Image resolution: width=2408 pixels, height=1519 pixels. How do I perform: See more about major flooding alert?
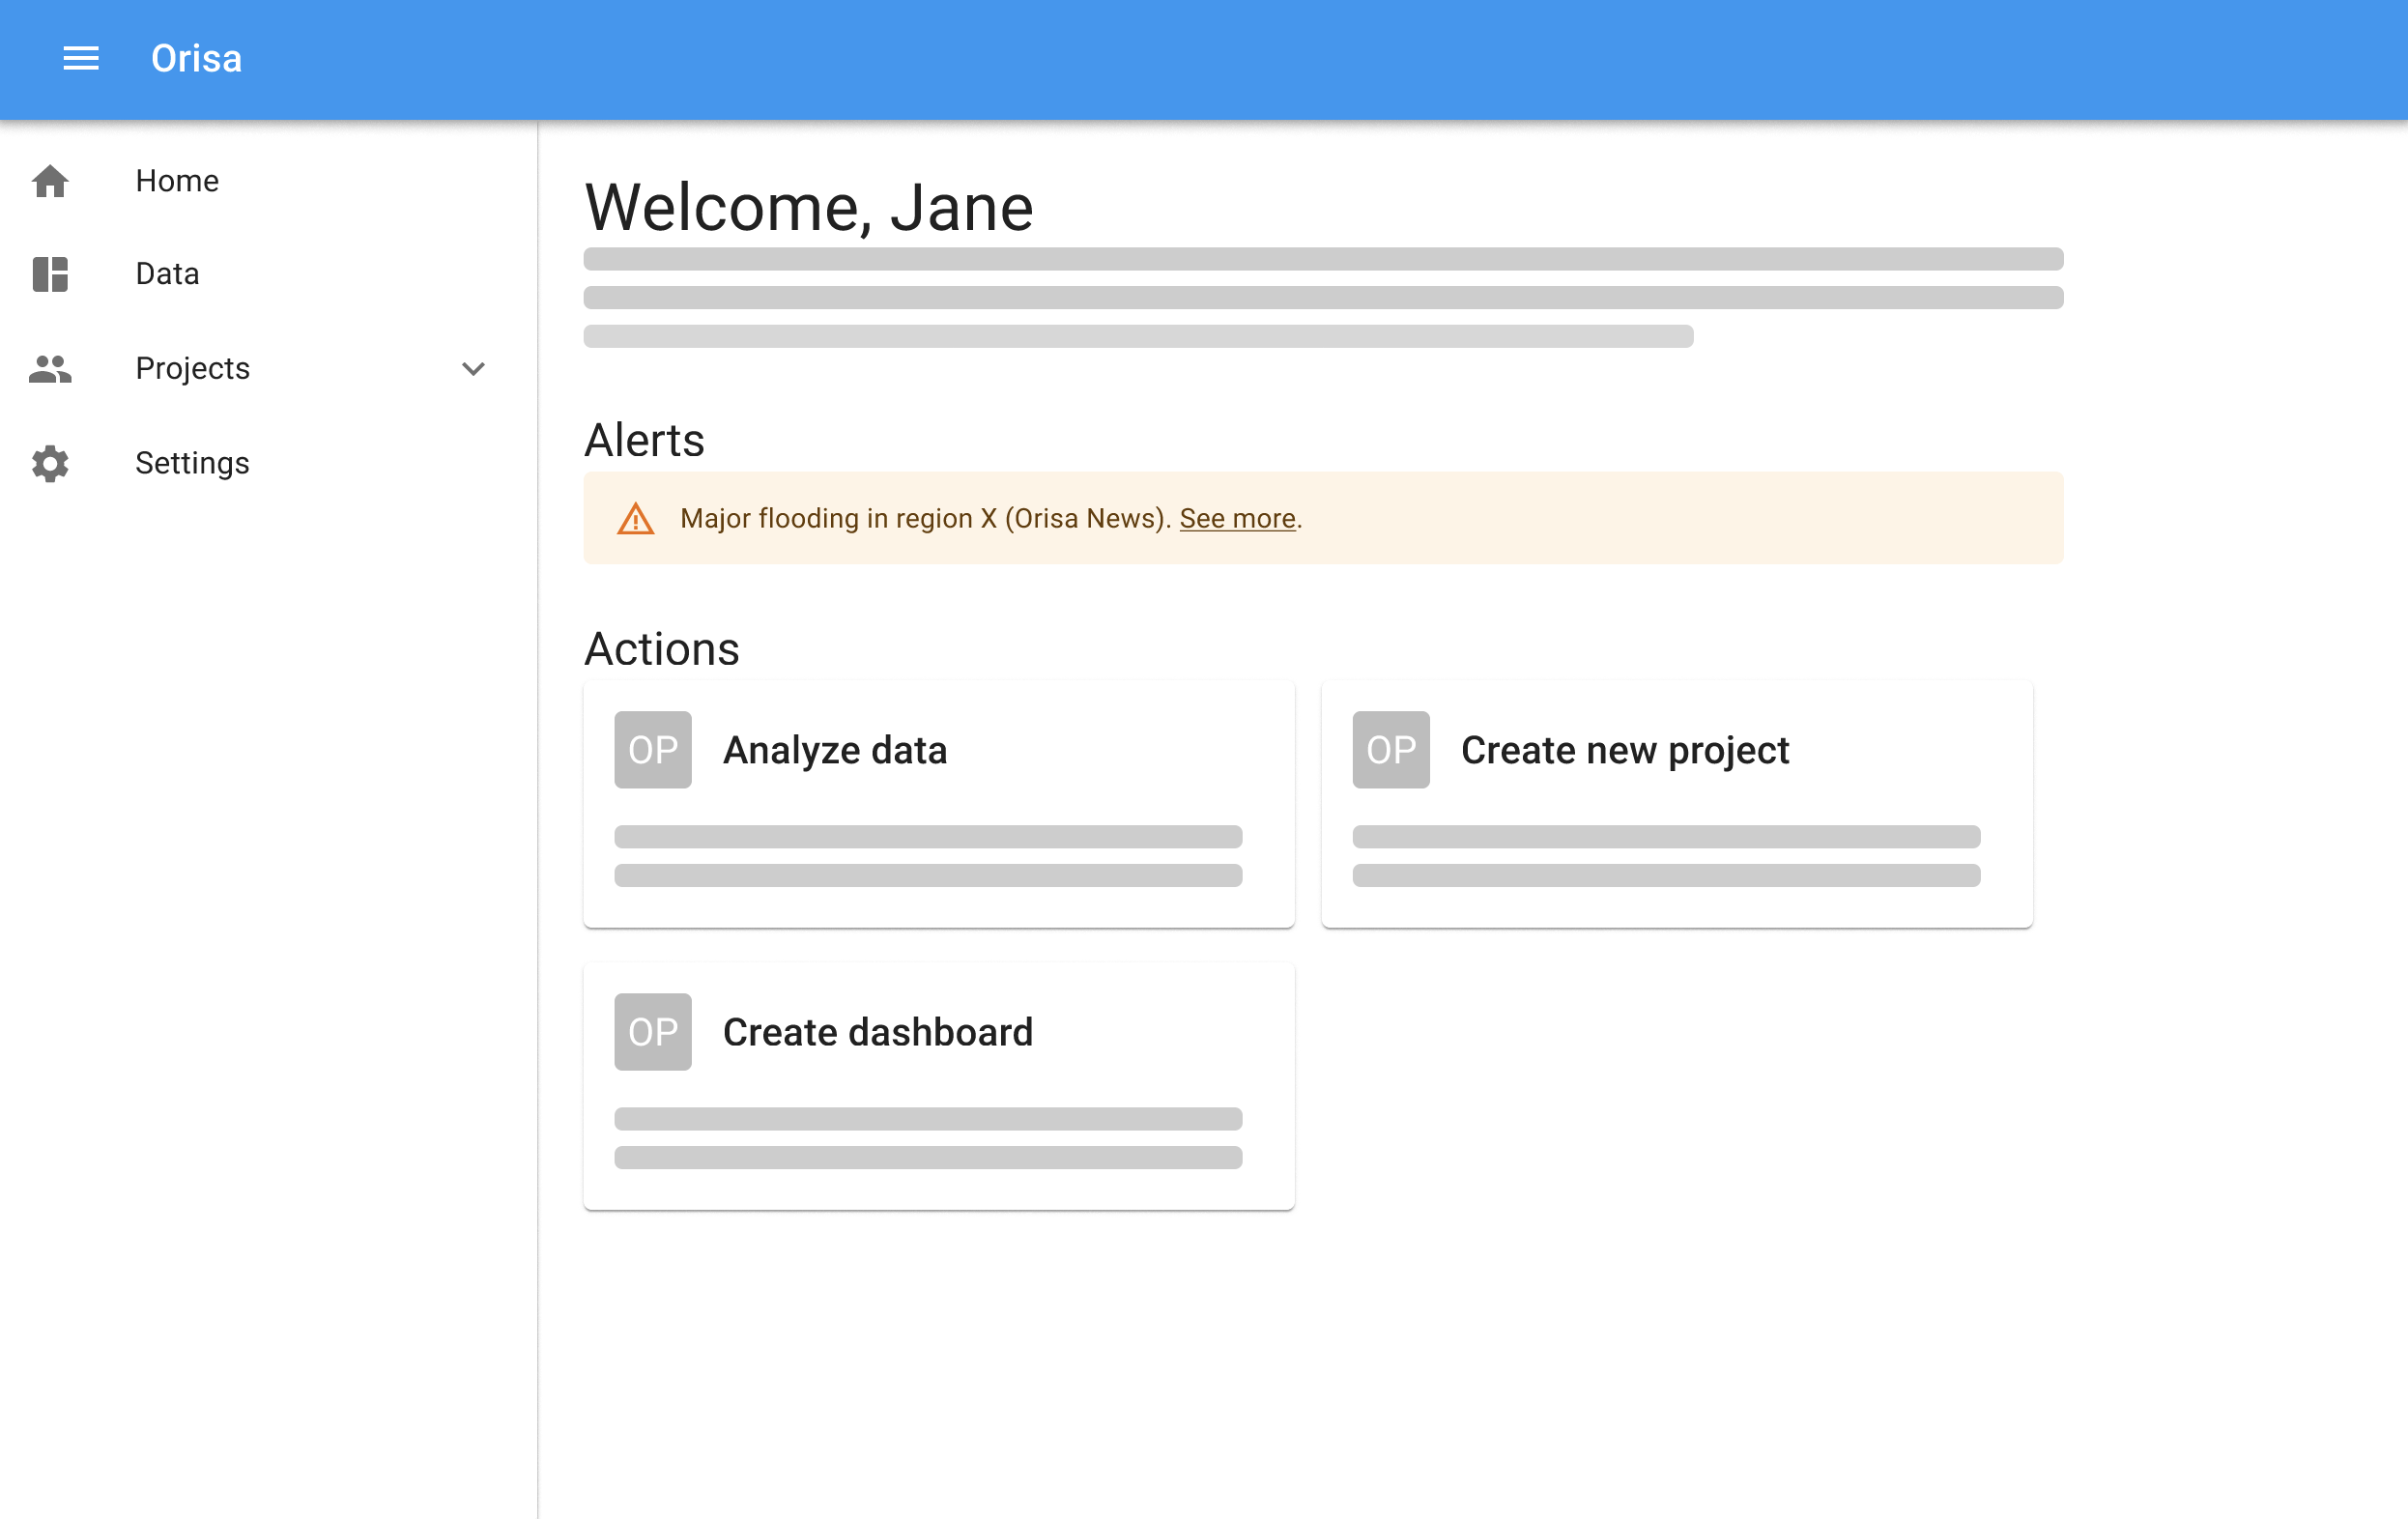[1237, 516]
